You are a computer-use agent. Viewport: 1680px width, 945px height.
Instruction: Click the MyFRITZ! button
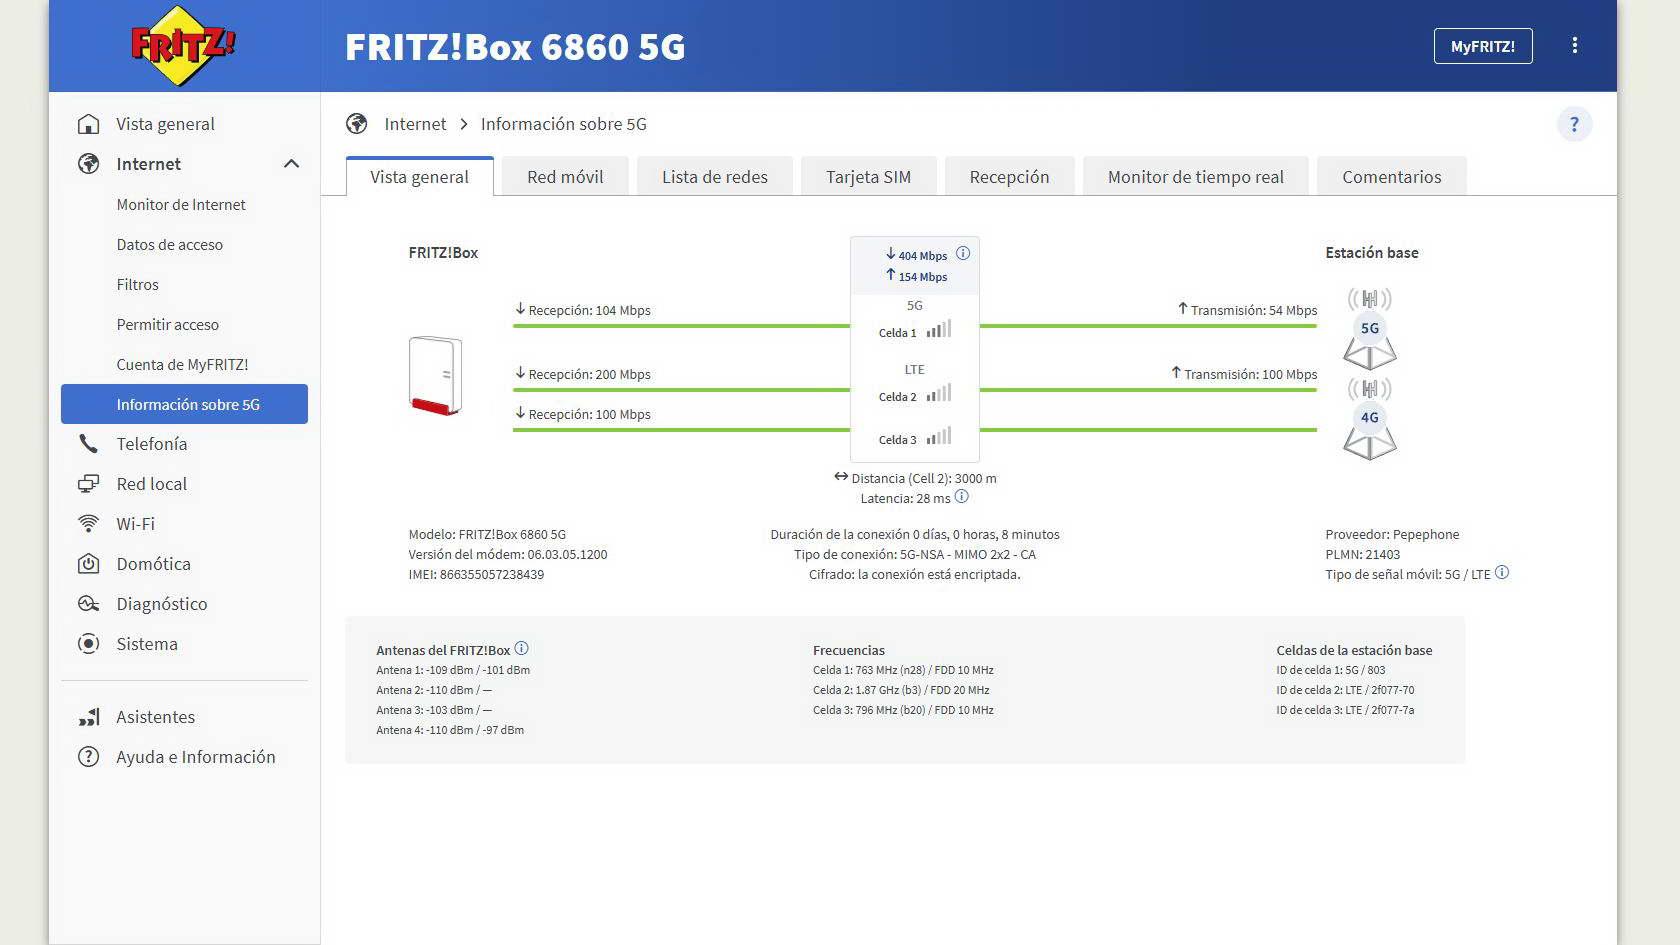pyautogui.click(x=1483, y=46)
